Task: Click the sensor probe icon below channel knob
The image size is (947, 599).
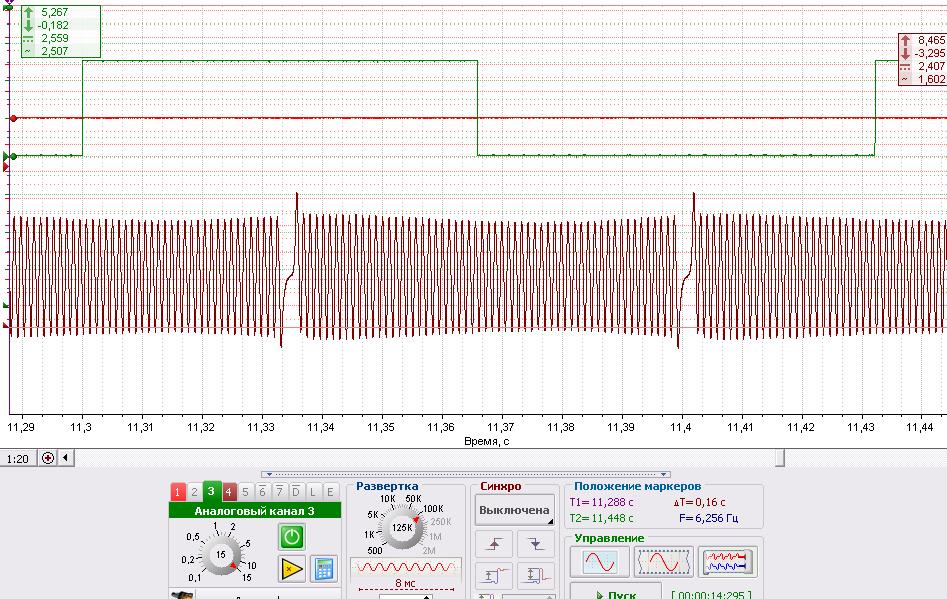Action: [x=182, y=594]
